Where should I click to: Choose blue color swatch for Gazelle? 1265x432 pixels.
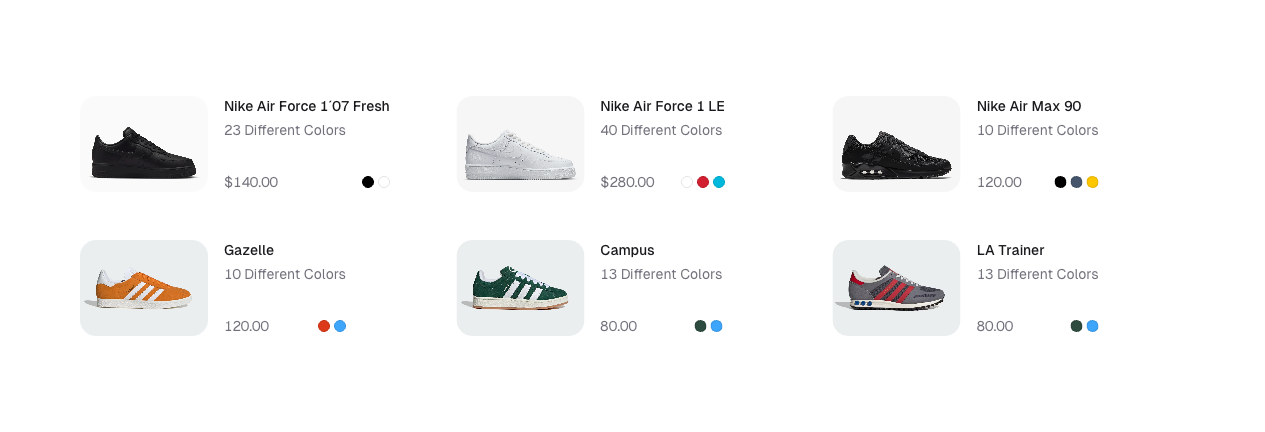(x=340, y=326)
